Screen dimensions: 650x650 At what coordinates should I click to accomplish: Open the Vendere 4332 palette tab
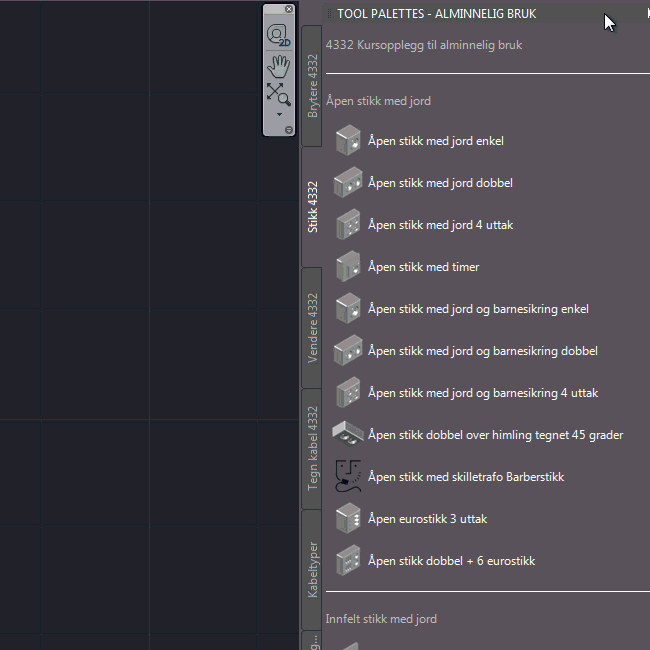312,327
